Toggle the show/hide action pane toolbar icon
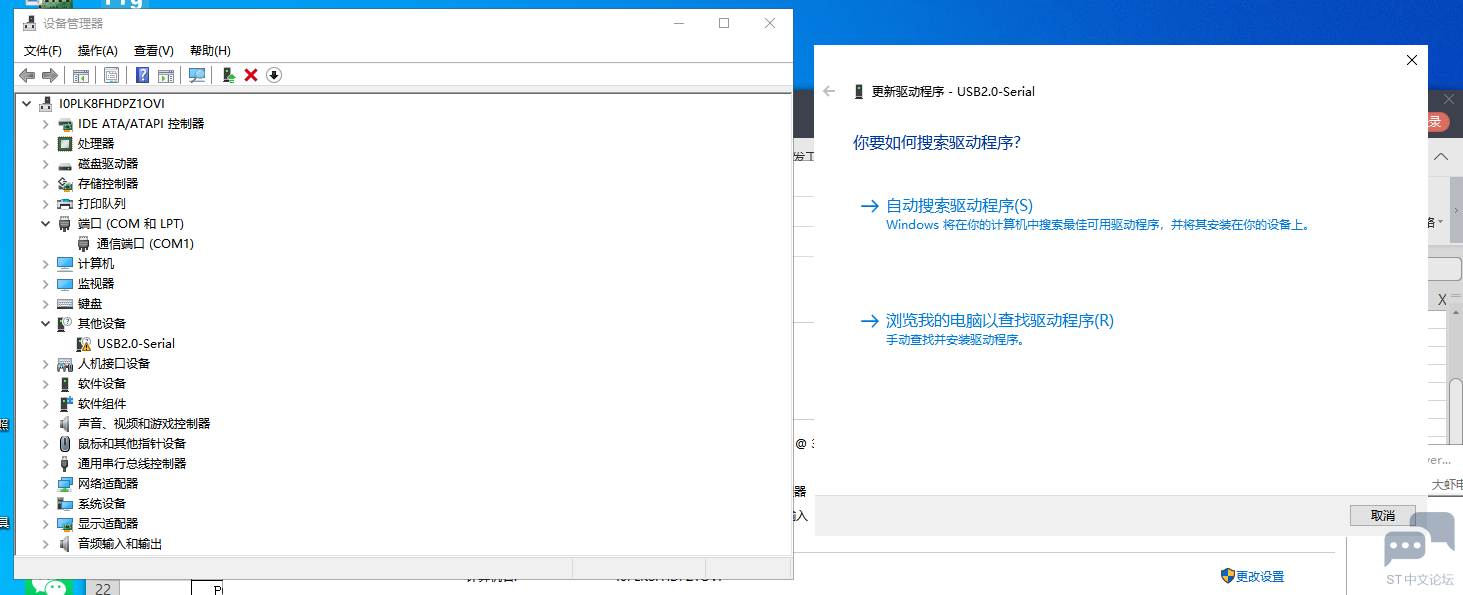This screenshot has width=1463, height=595. (166, 75)
